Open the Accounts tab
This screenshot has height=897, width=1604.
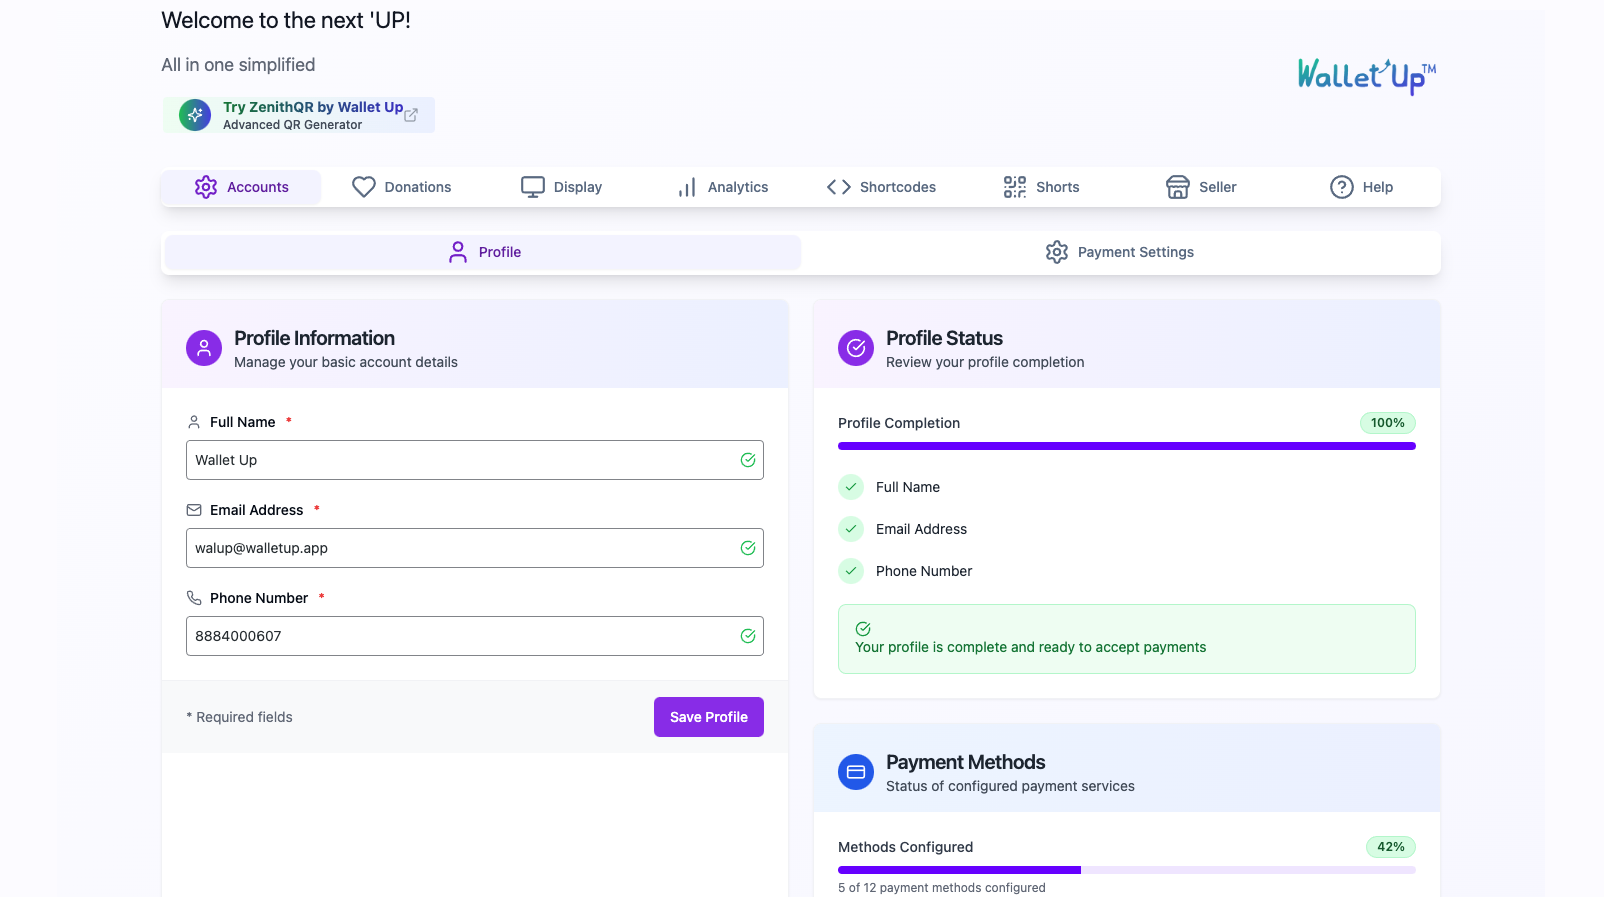coord(241,187)
